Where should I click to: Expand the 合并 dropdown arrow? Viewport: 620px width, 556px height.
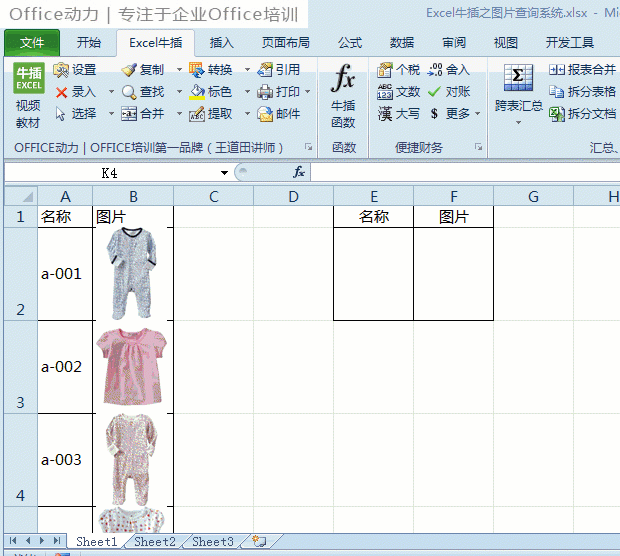click(180, 114)
